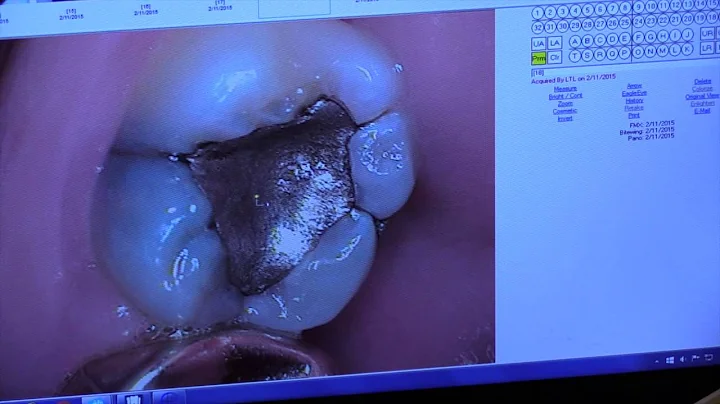Click the Print link
Viewport: 720px width, 404px height.
634,116
